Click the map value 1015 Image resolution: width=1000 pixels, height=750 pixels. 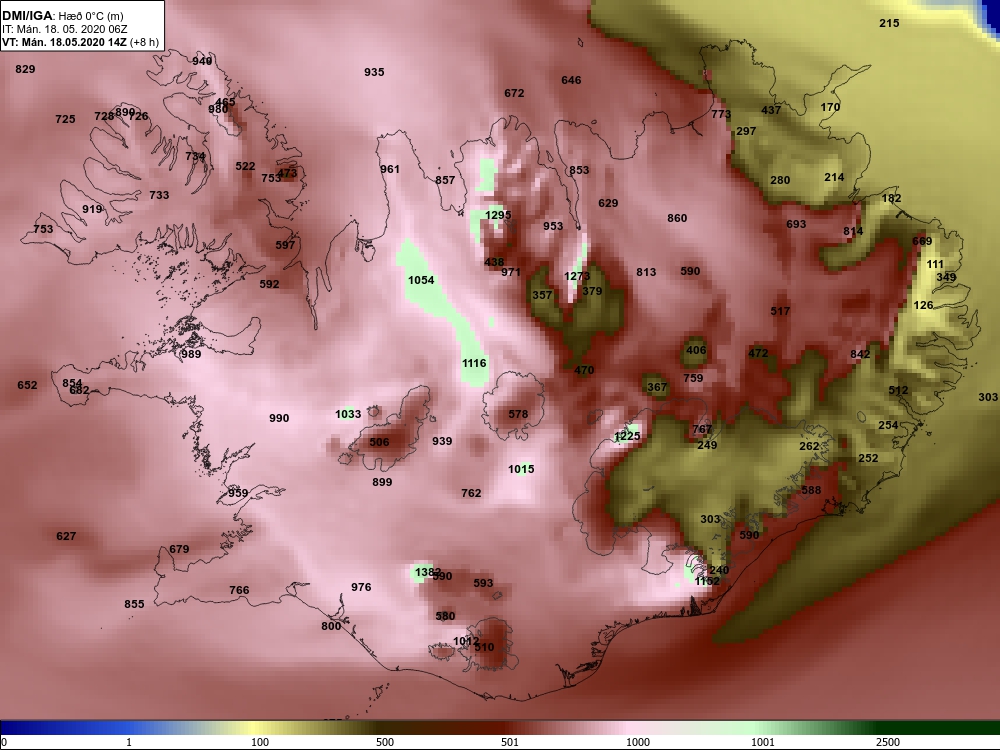(521, 469)
